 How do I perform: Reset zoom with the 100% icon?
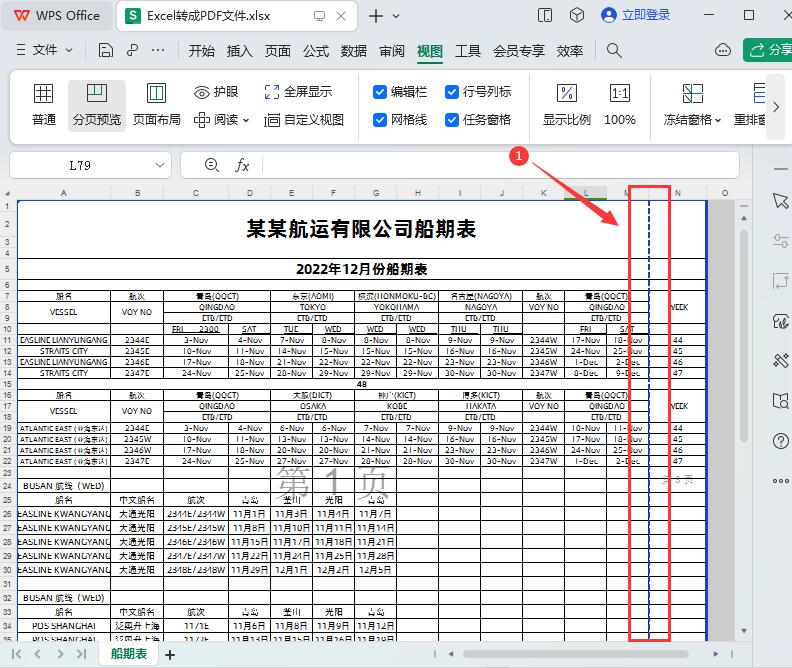(620, 94)
